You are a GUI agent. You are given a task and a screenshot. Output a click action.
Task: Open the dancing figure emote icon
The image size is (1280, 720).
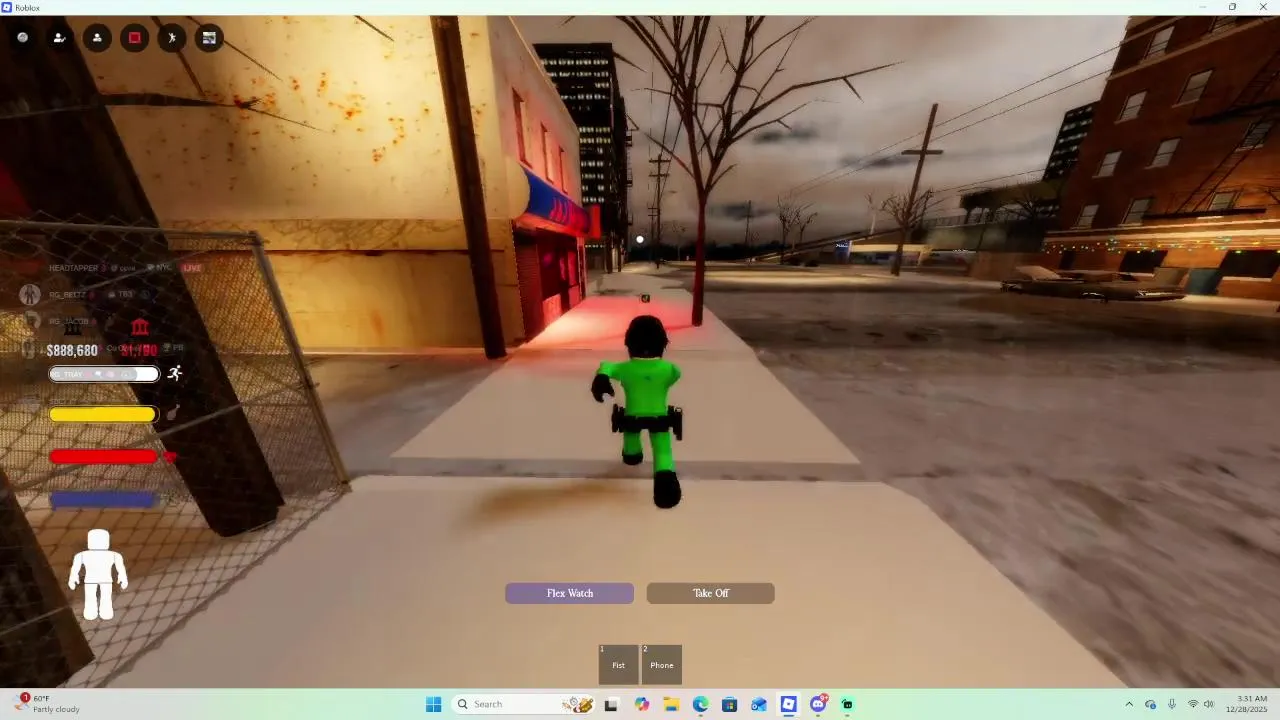pos(172,38)
